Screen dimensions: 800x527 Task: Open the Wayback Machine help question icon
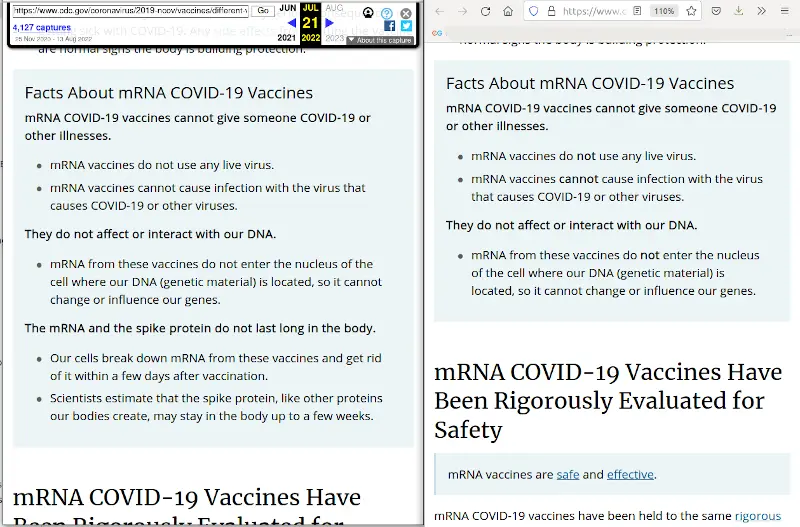click(x=387, y=13)
